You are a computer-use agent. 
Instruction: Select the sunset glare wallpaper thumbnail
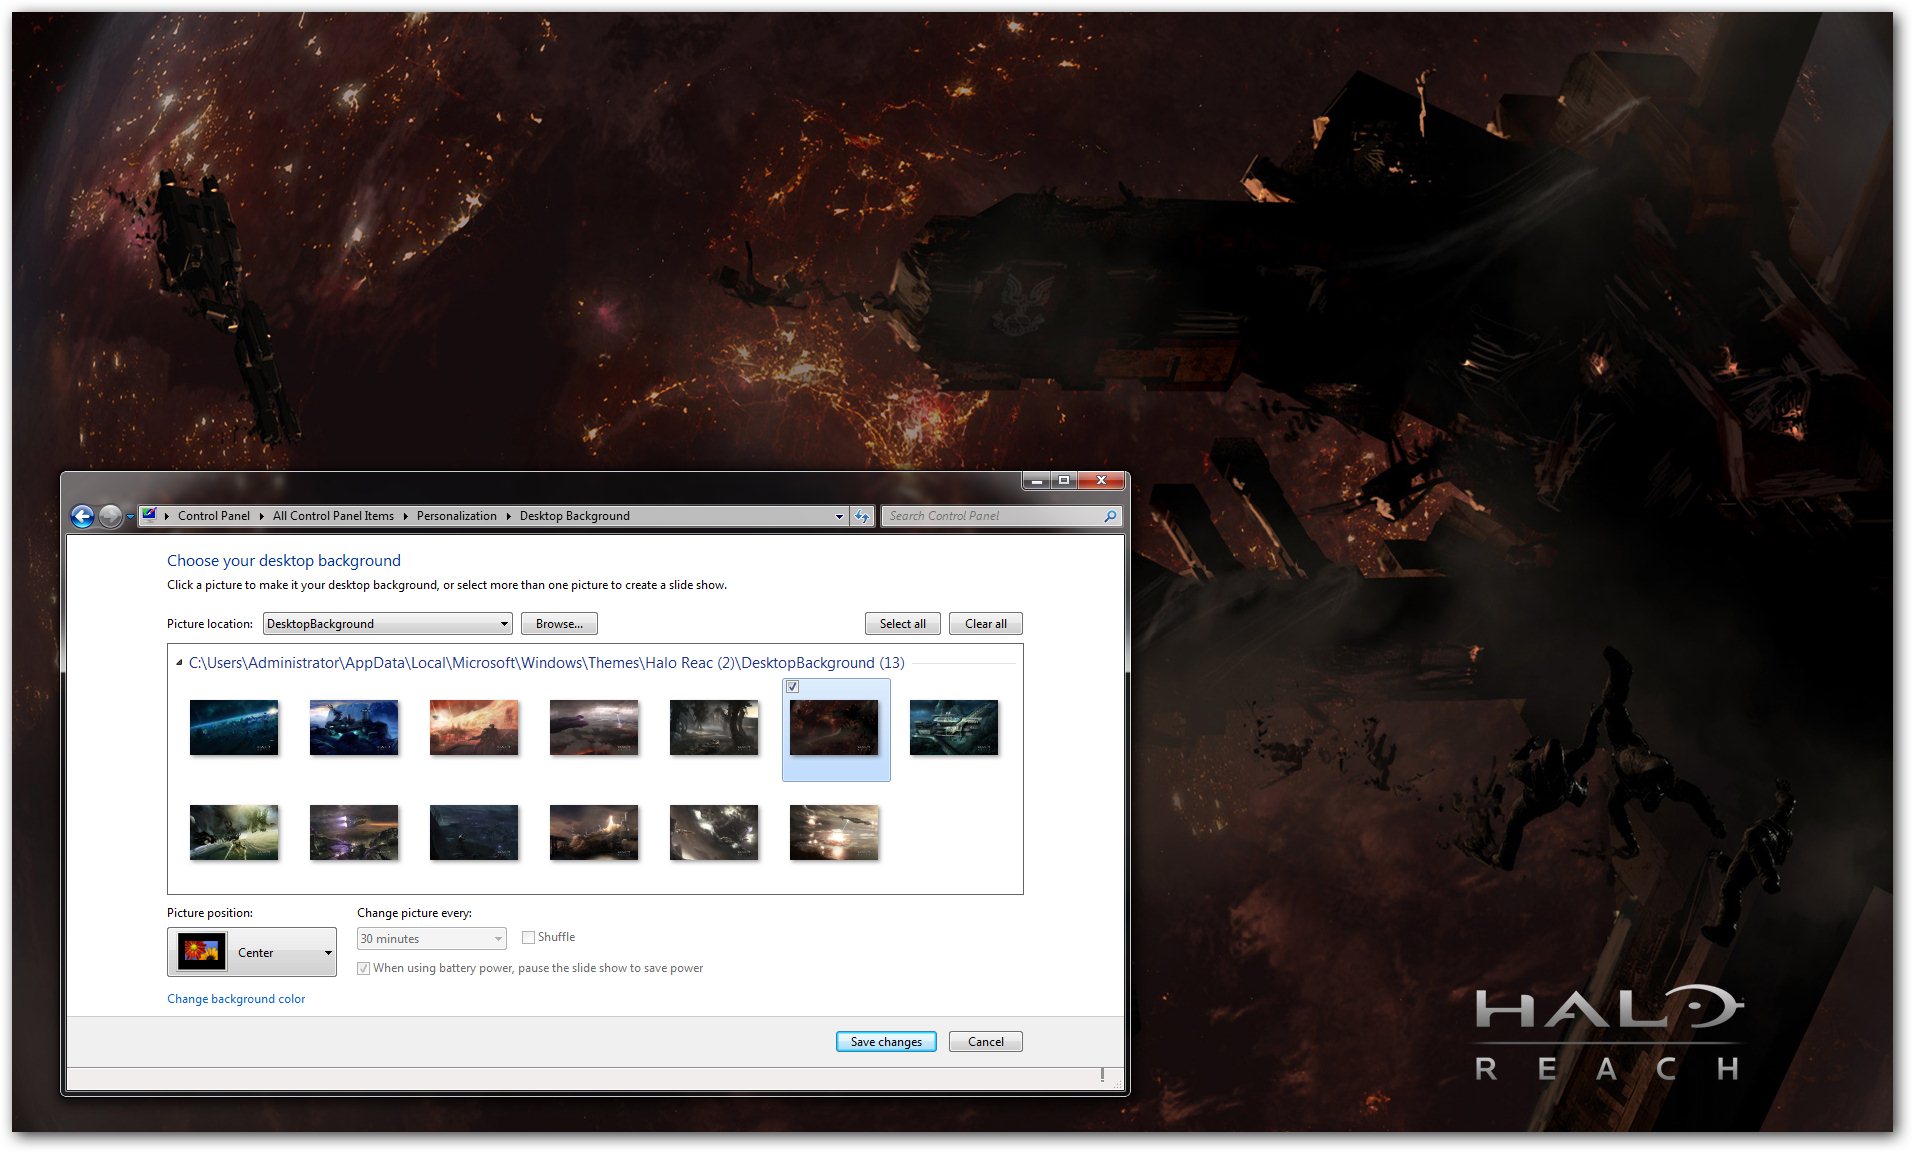pos(834,832)
